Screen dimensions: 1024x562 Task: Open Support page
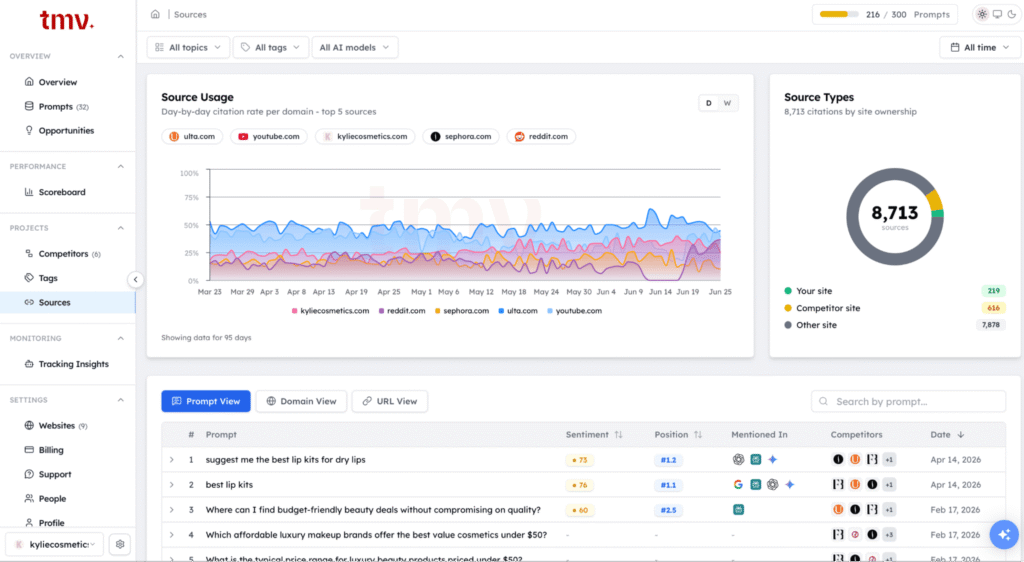click(x=55, y=475)
